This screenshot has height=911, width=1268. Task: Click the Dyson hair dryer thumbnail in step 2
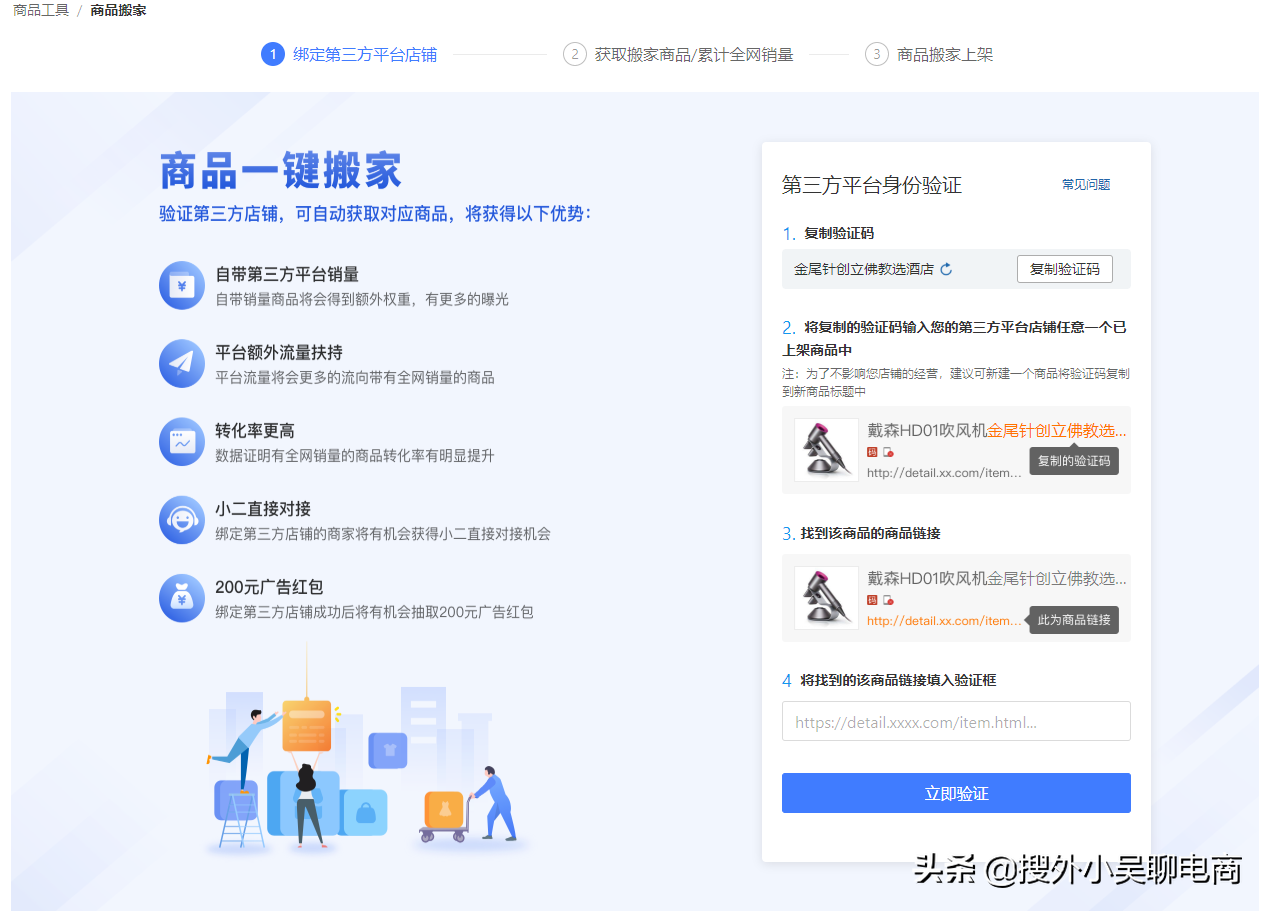pos(825,449)
